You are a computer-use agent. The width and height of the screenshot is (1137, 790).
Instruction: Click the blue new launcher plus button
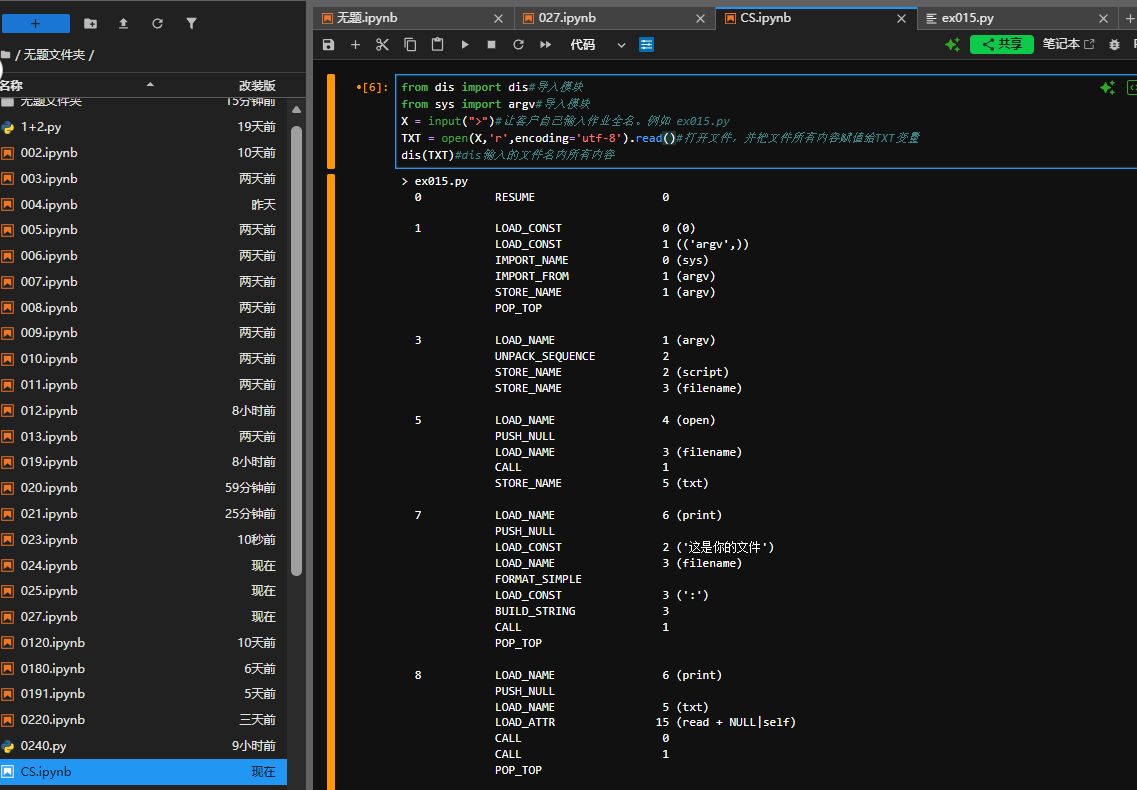point(35,23)
